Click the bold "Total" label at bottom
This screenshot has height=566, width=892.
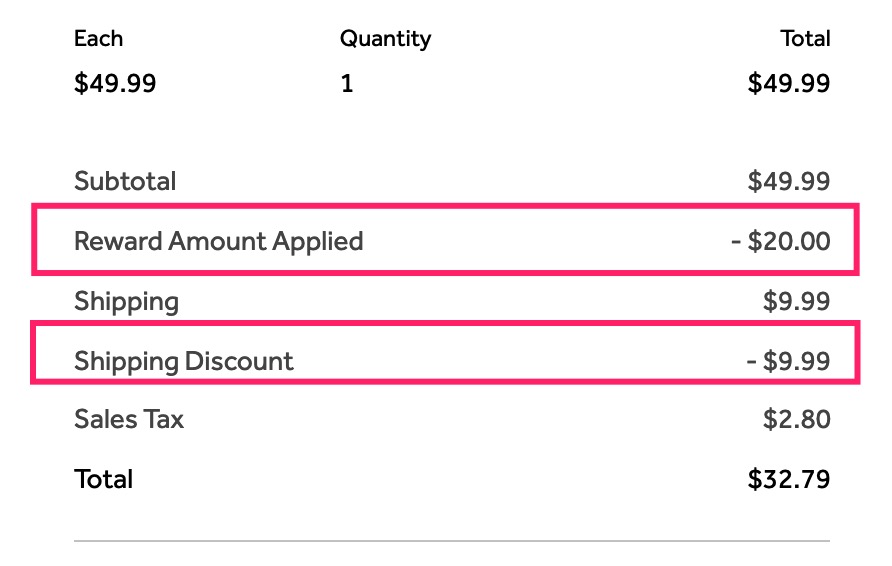point(103,479)
